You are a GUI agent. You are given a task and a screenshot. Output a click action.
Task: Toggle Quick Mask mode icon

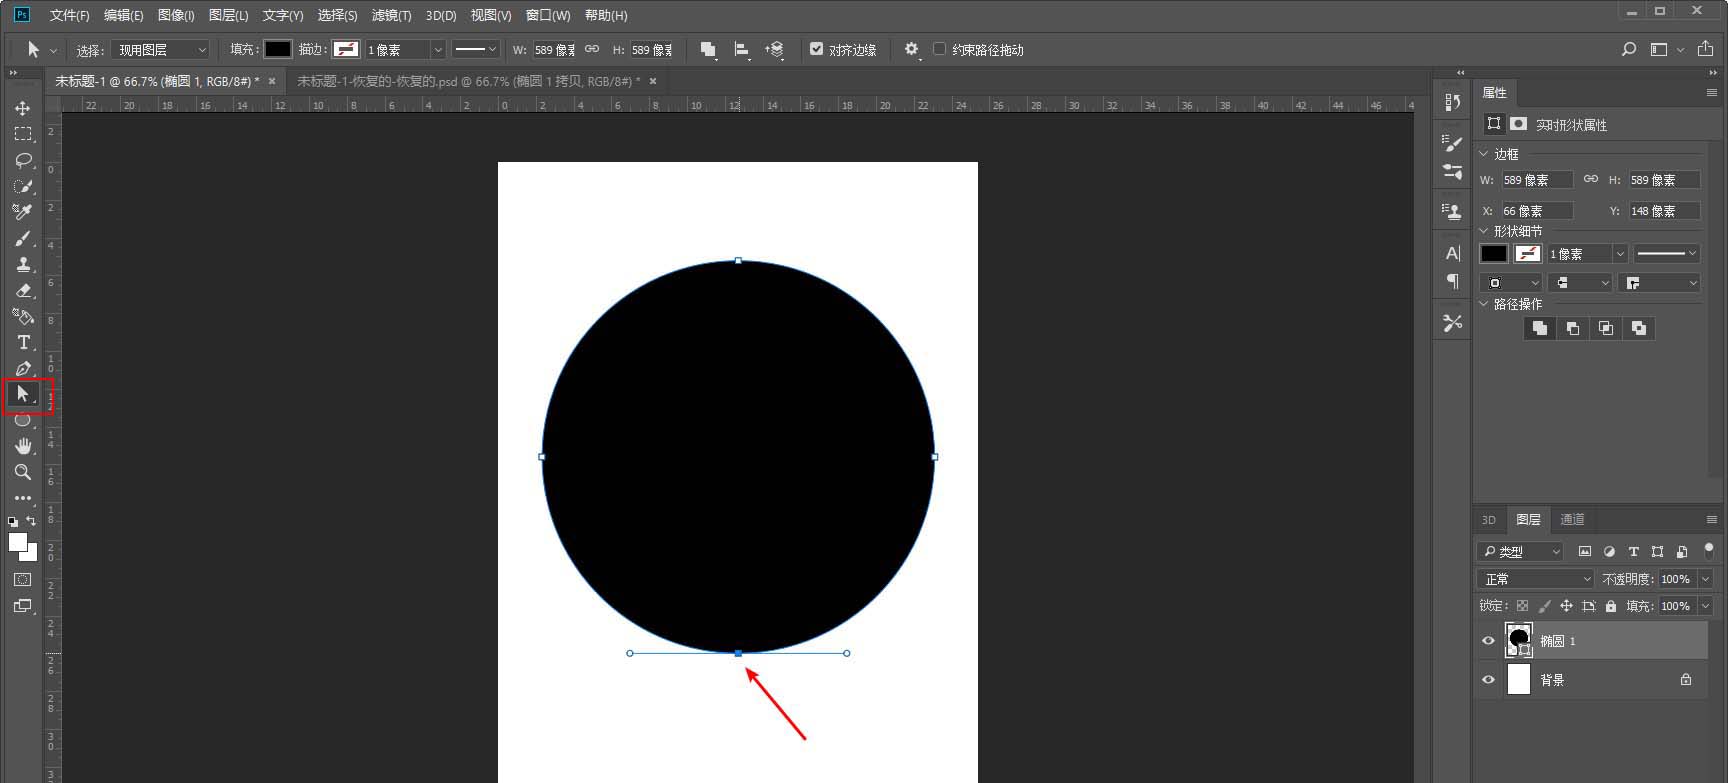(x=22, y=580)
